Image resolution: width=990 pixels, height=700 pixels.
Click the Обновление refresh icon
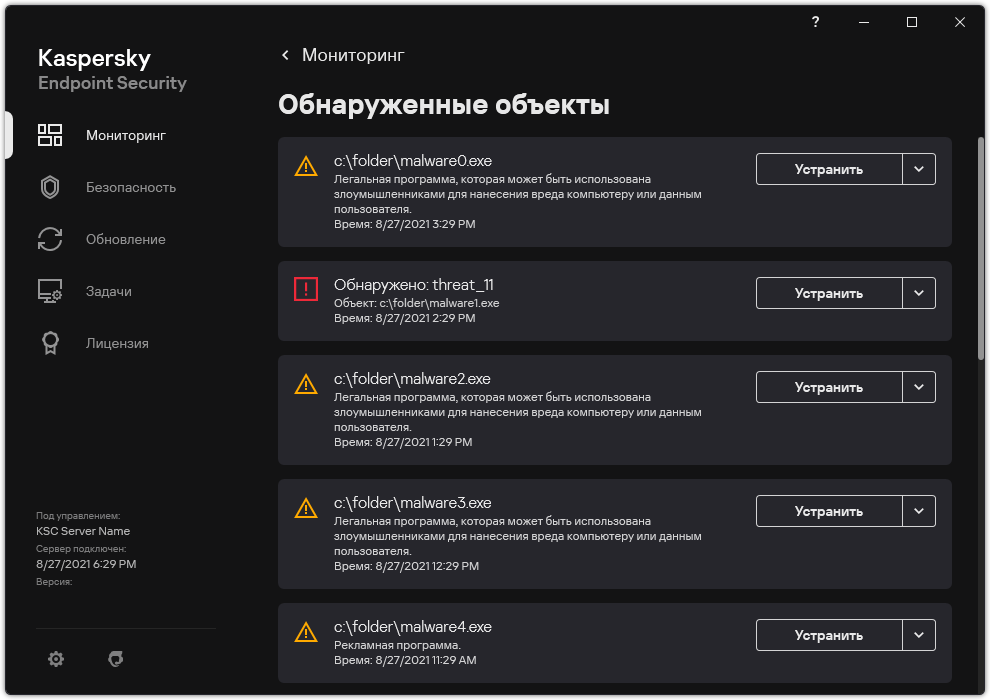tap(50, 239)
